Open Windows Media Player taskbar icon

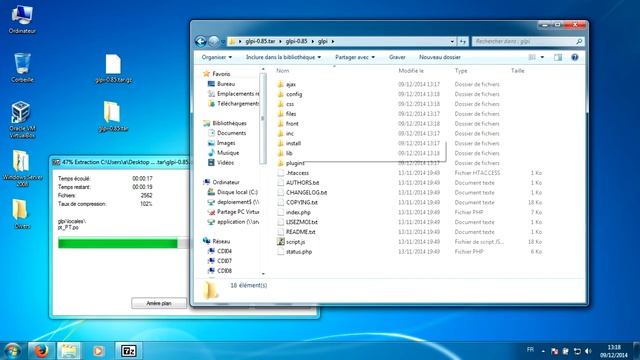point(98,351)
